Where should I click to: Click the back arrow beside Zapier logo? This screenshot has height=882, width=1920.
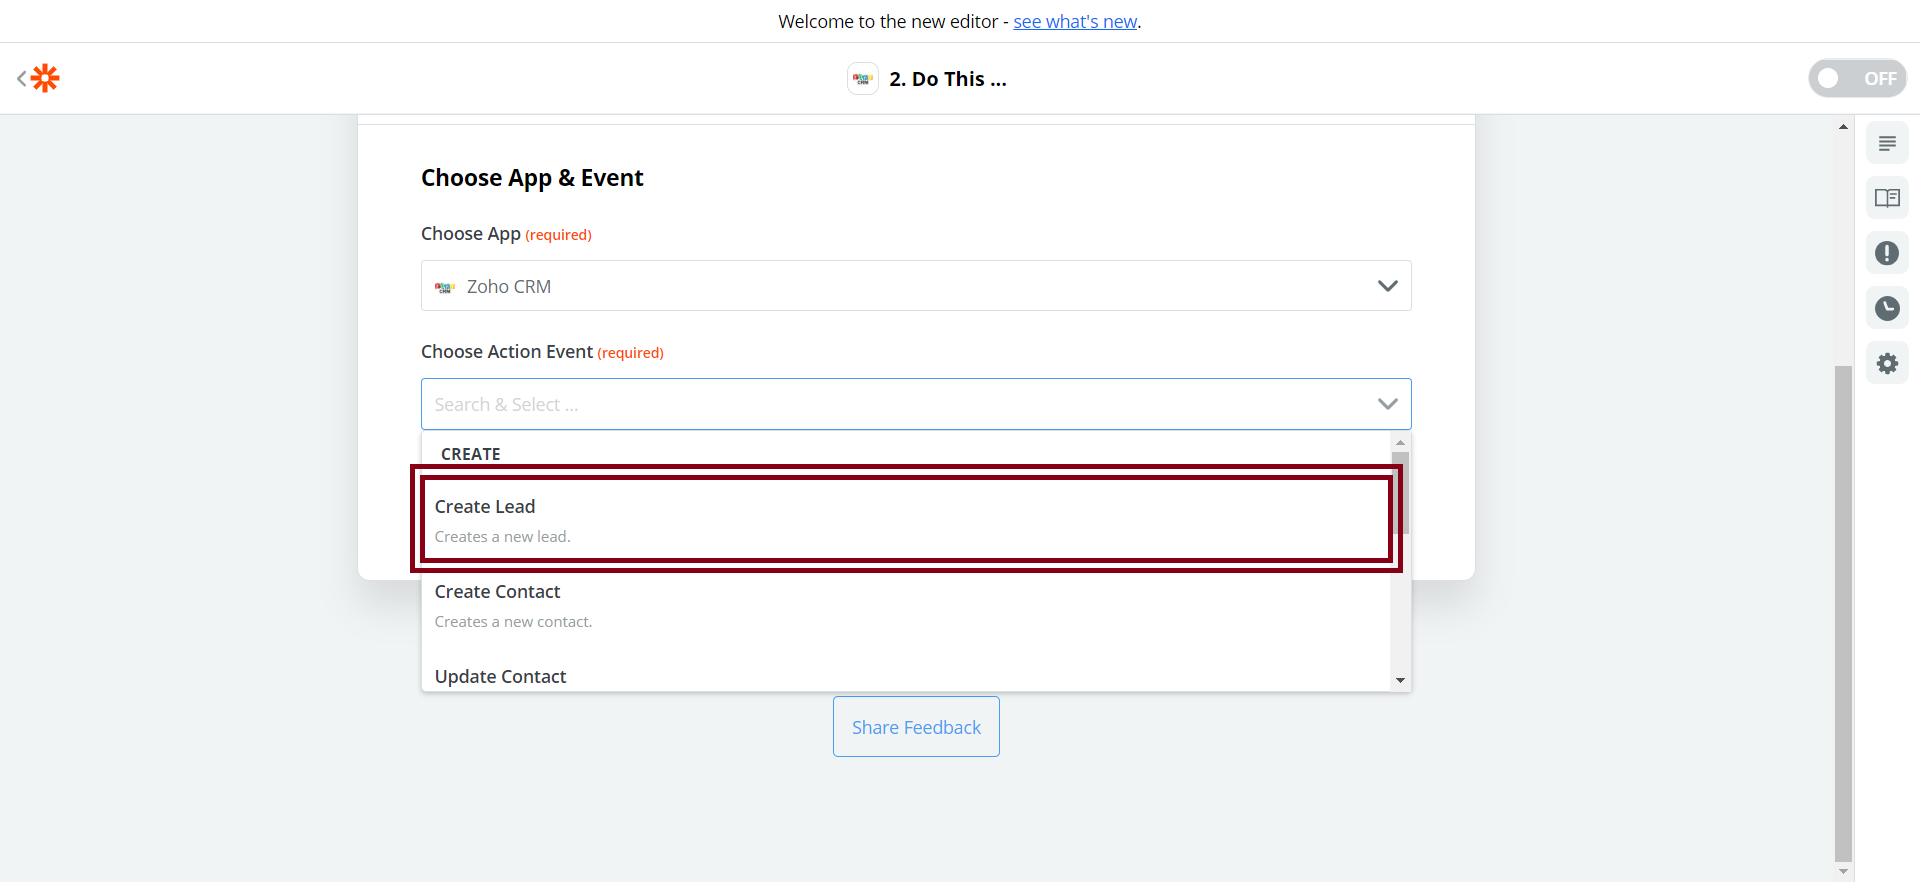pos(21,78)
